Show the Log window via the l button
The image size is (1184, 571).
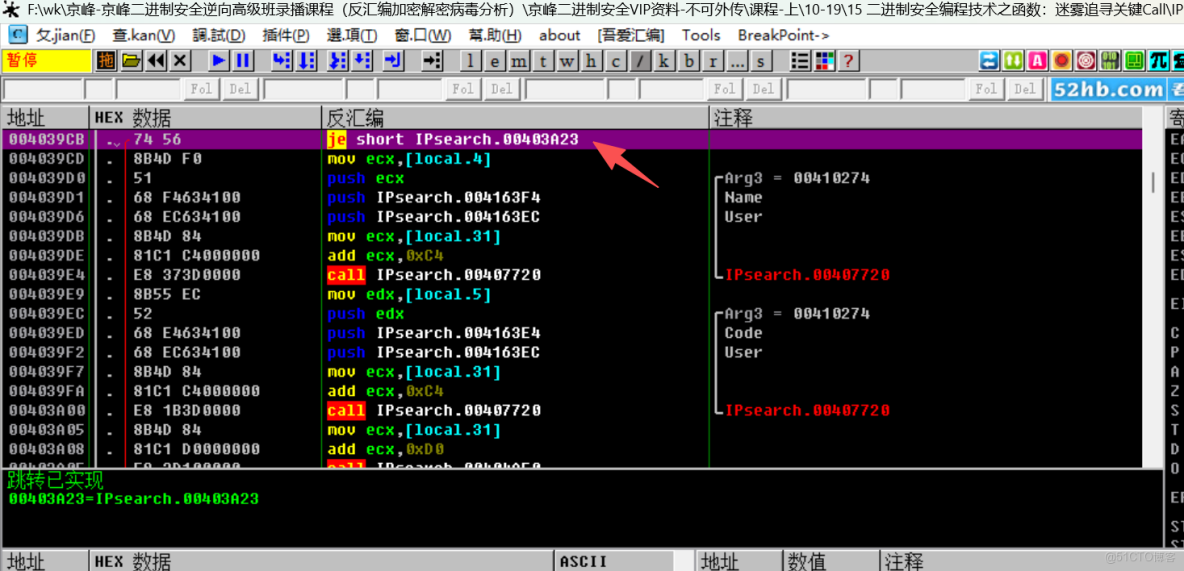[x=470, y=61]
